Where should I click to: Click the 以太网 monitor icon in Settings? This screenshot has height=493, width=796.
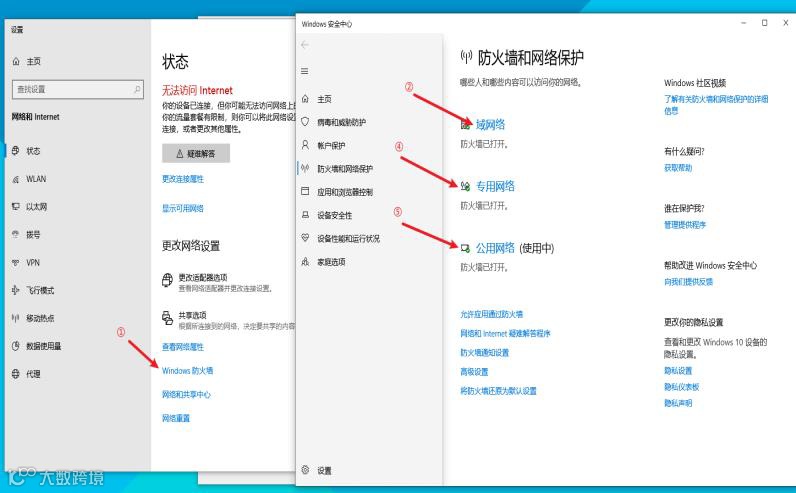pos(16,206)
